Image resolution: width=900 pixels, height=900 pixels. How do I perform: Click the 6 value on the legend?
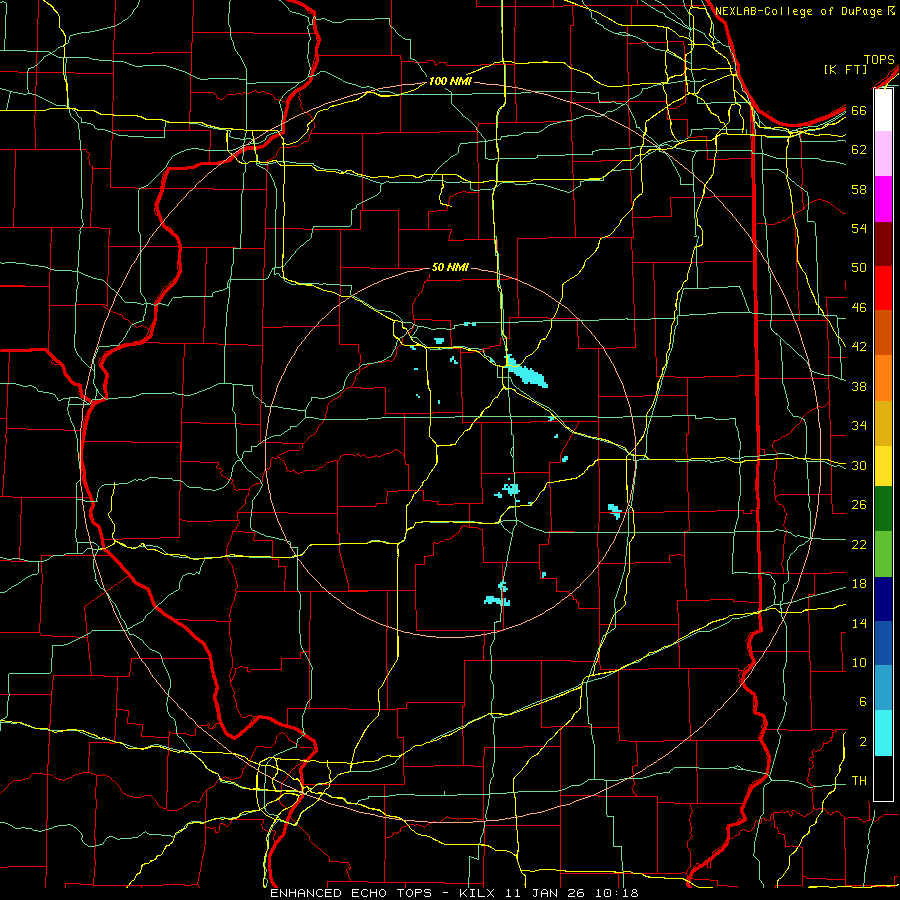point(862,701)
